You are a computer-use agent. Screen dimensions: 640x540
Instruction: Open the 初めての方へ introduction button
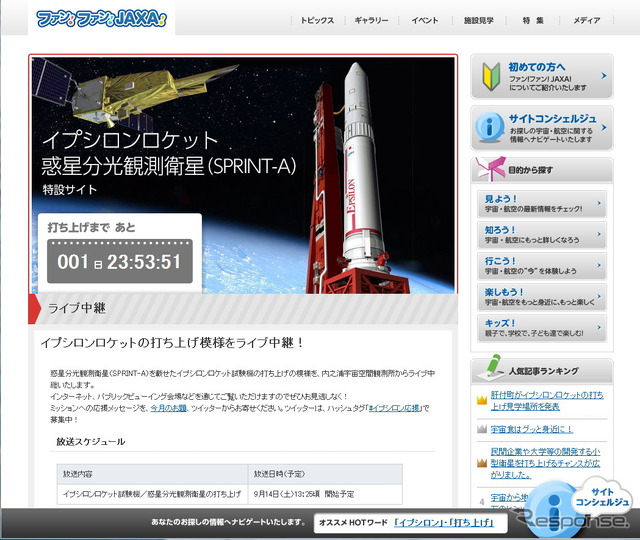tap(541, 76)
